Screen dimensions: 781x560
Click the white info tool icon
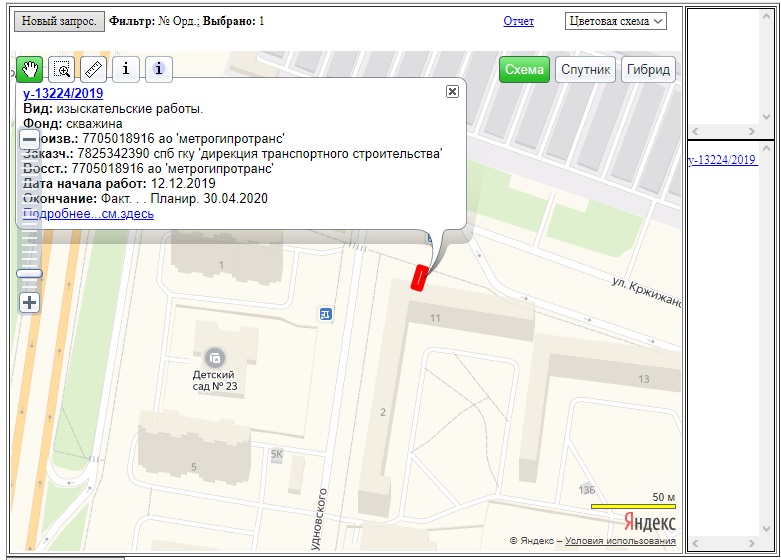tap(125, 69)
